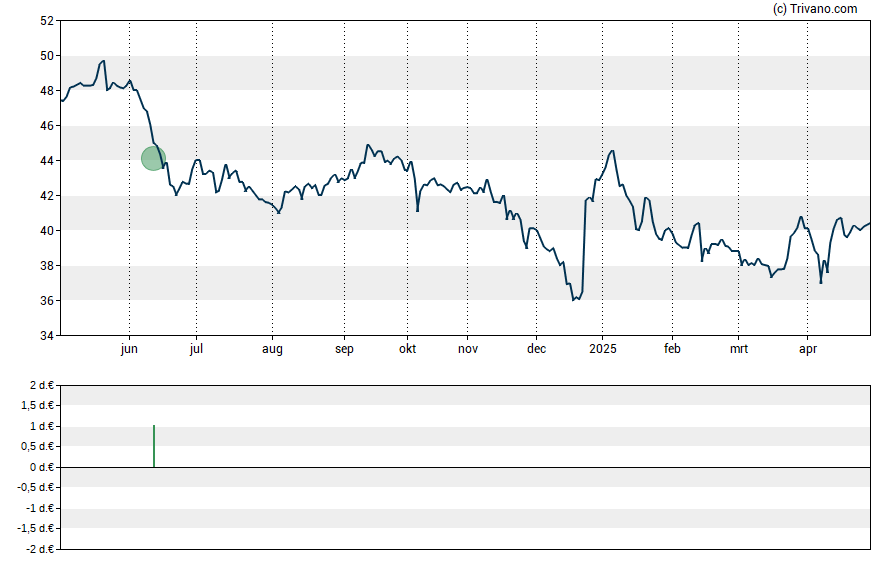Select the 'jun' month label

pyautogui.click(x=129, y=349)
